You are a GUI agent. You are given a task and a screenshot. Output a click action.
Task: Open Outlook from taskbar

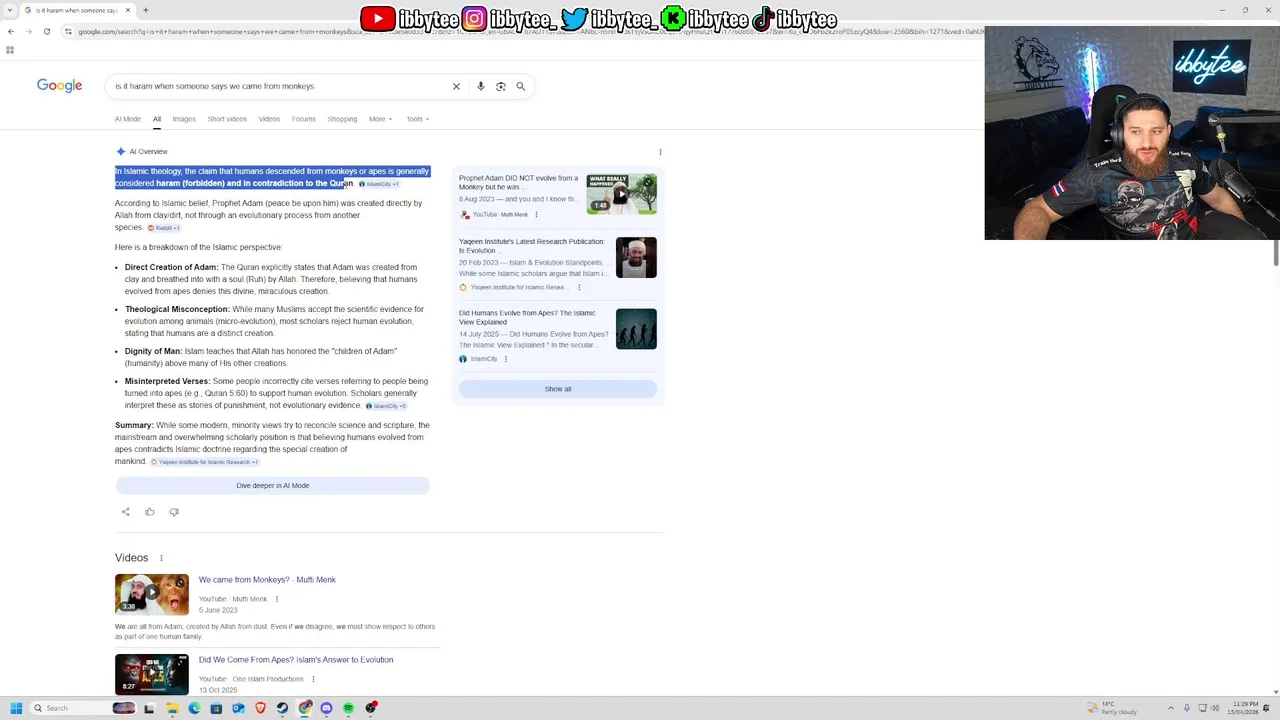click(239, 708)
